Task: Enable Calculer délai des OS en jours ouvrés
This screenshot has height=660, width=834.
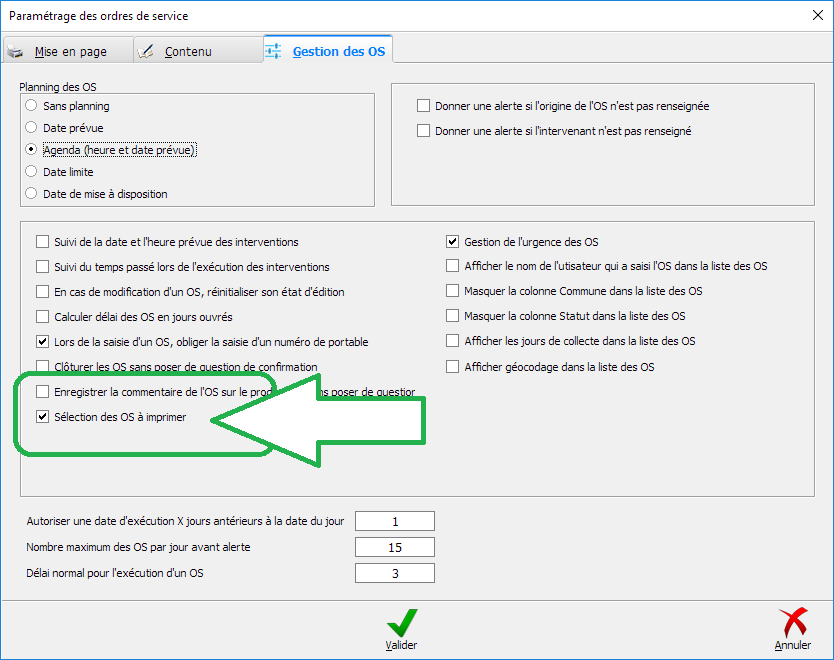Action: coord(42,317)
